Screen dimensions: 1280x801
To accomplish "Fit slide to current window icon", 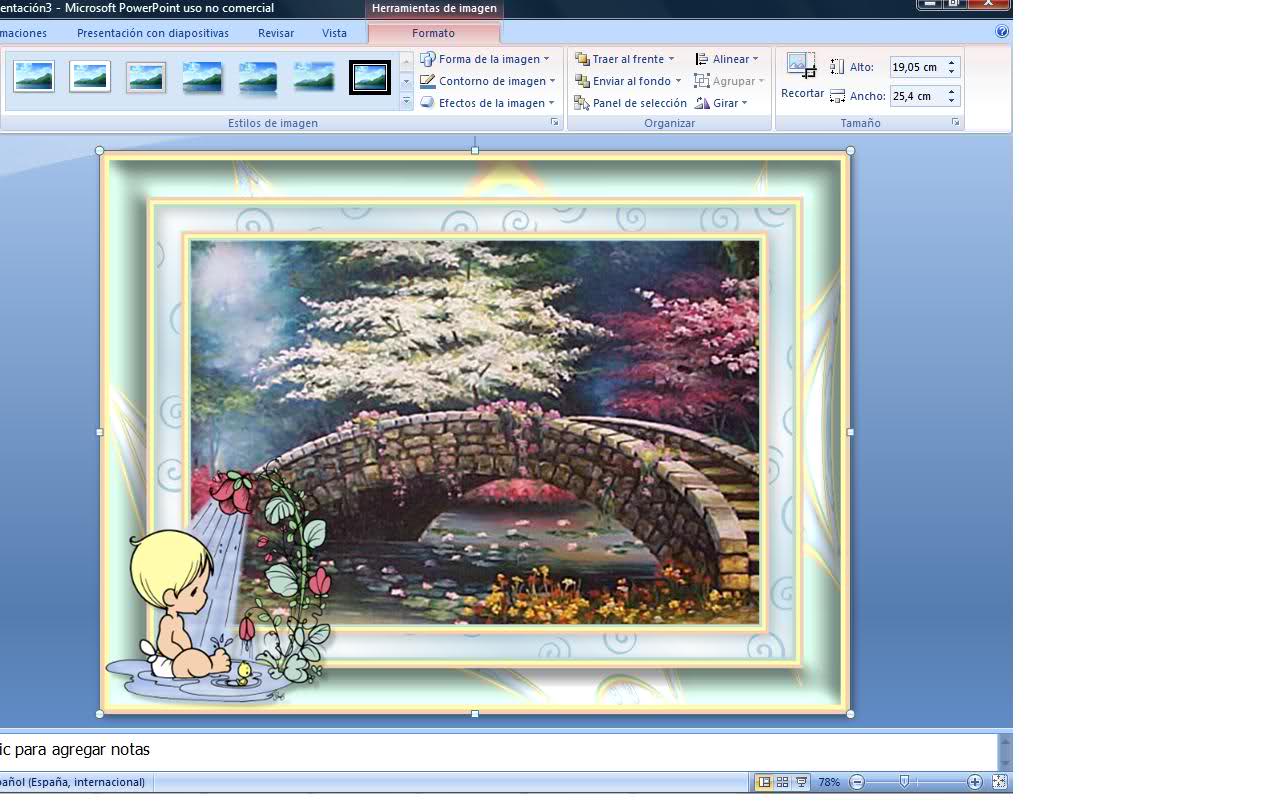I will [998, 782].
